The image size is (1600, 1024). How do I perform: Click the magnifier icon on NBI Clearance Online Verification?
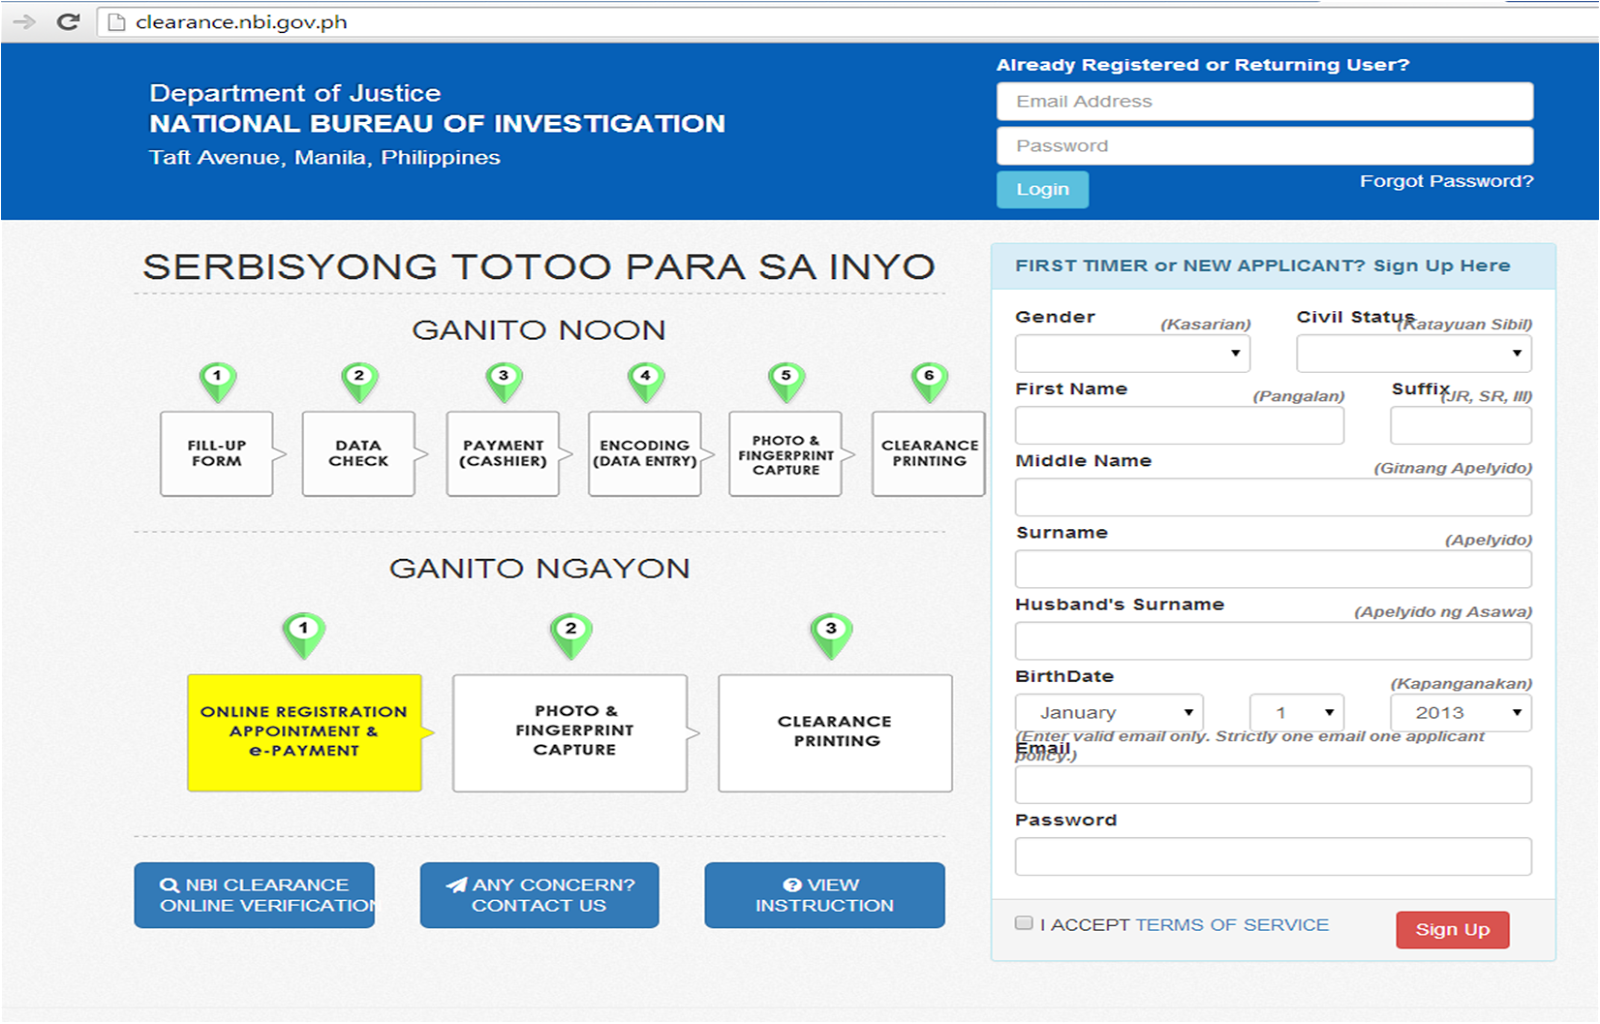(x=170, y=884)
